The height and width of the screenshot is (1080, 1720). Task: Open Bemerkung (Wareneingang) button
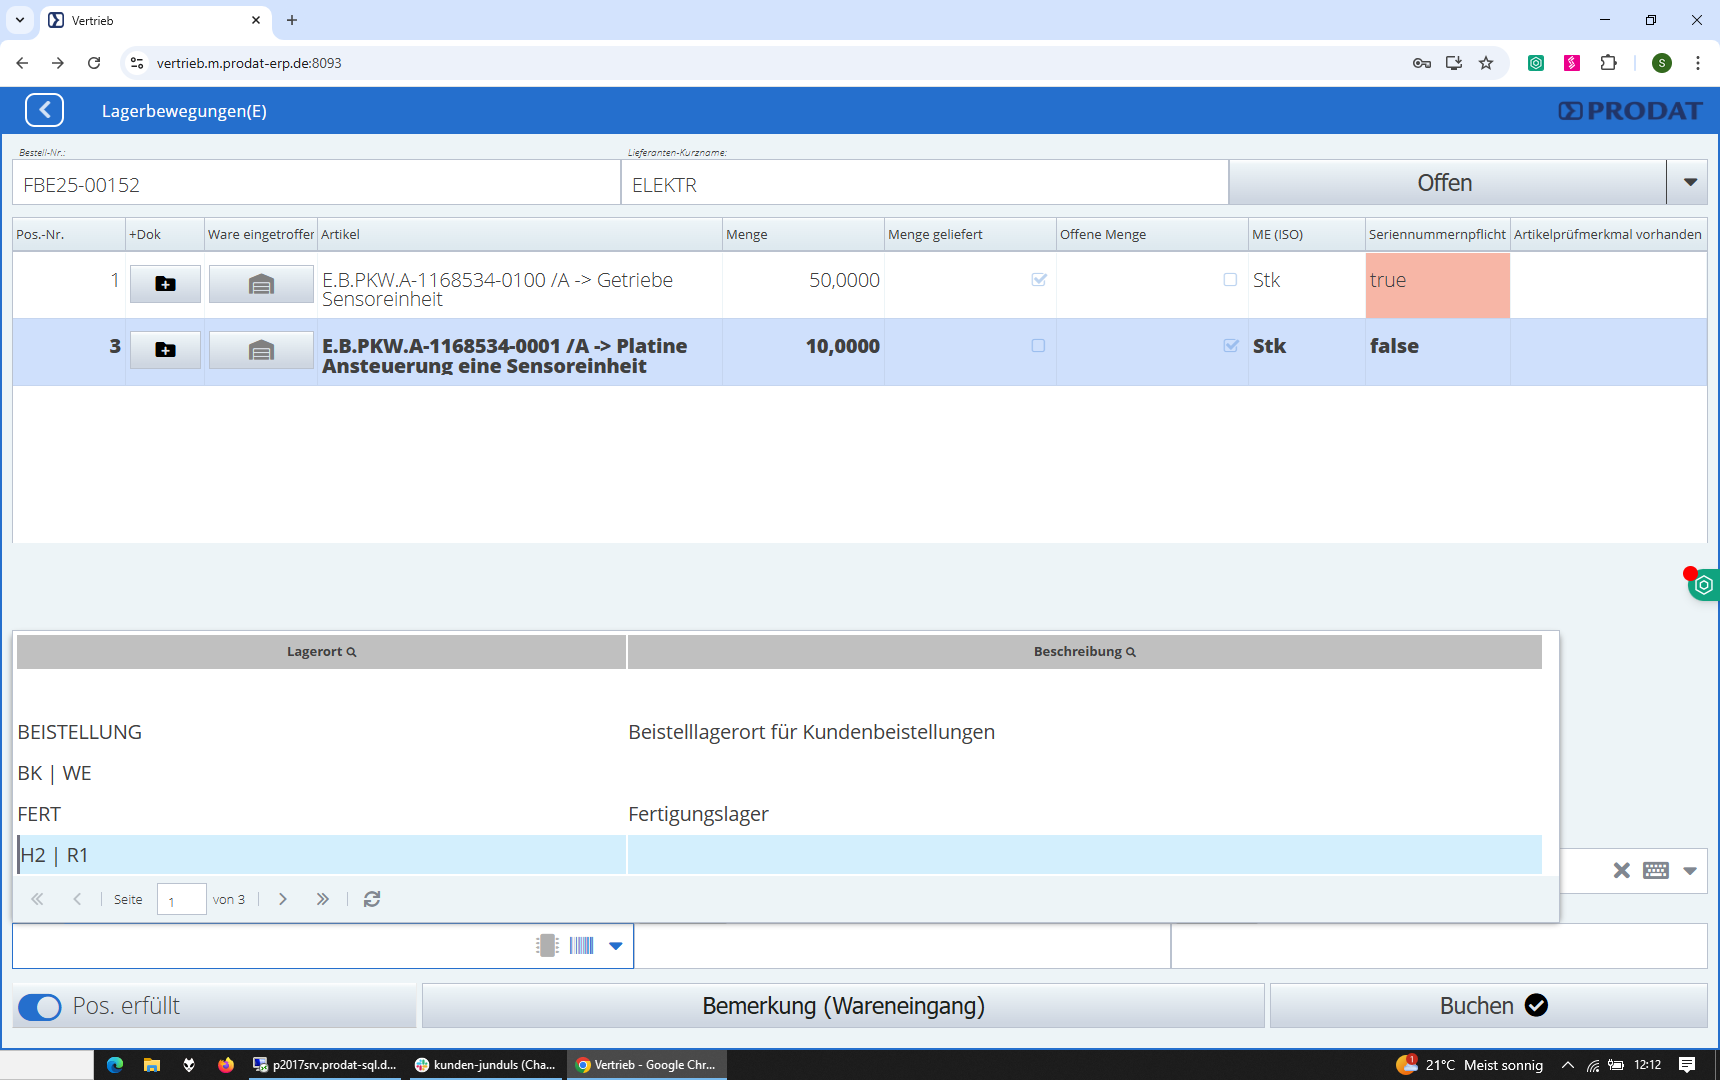coord(843,1006)
